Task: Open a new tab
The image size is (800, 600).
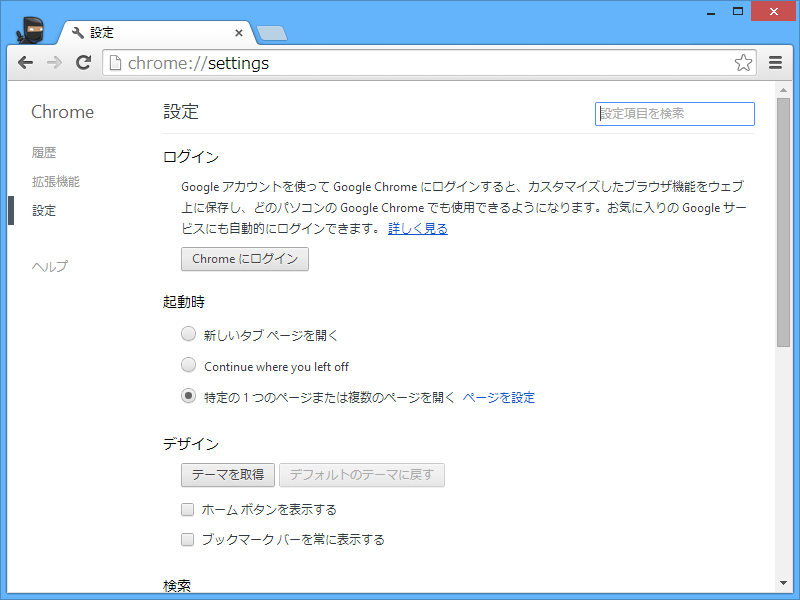Action: pos(271,34)
